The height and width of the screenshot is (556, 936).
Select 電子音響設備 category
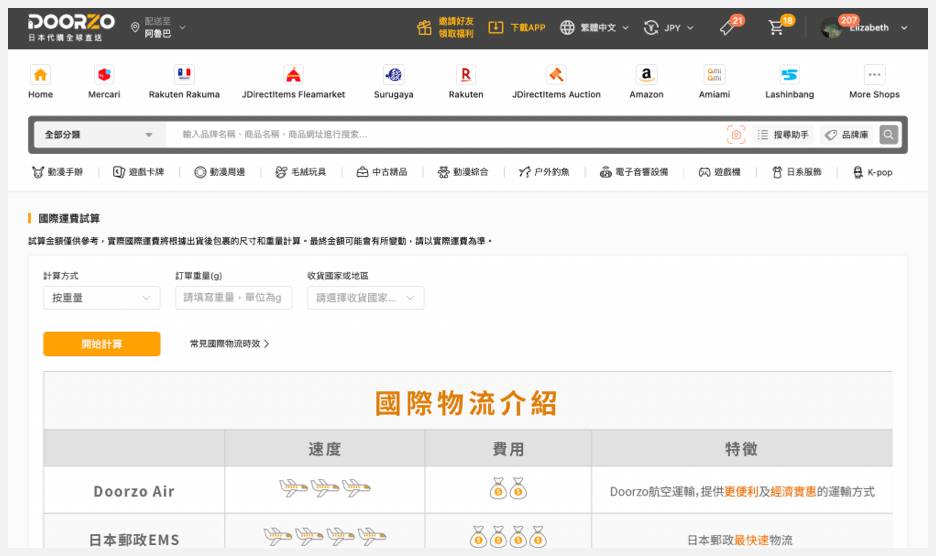pos(634,172)
